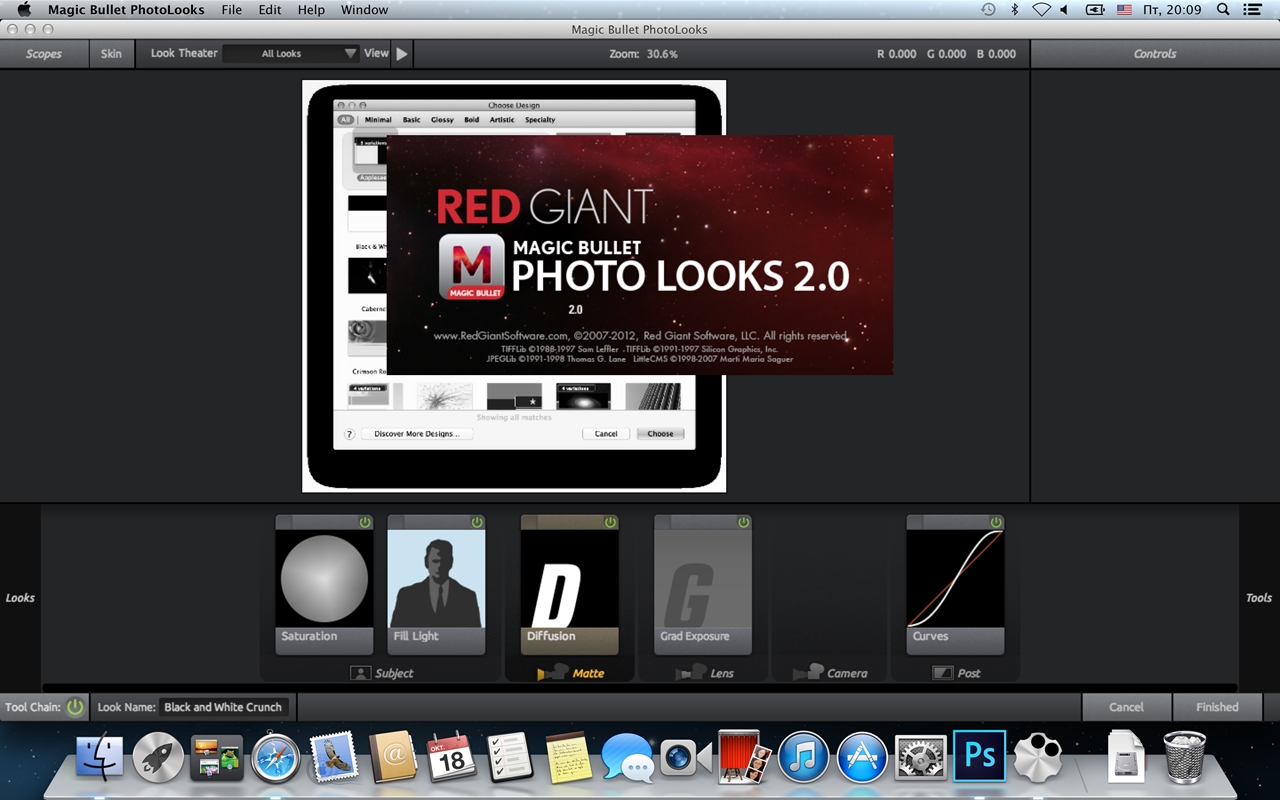Viewport: 1280px width, 800px height.
Task: Expand the Looks drawer on left
Action: pos(20,598)
